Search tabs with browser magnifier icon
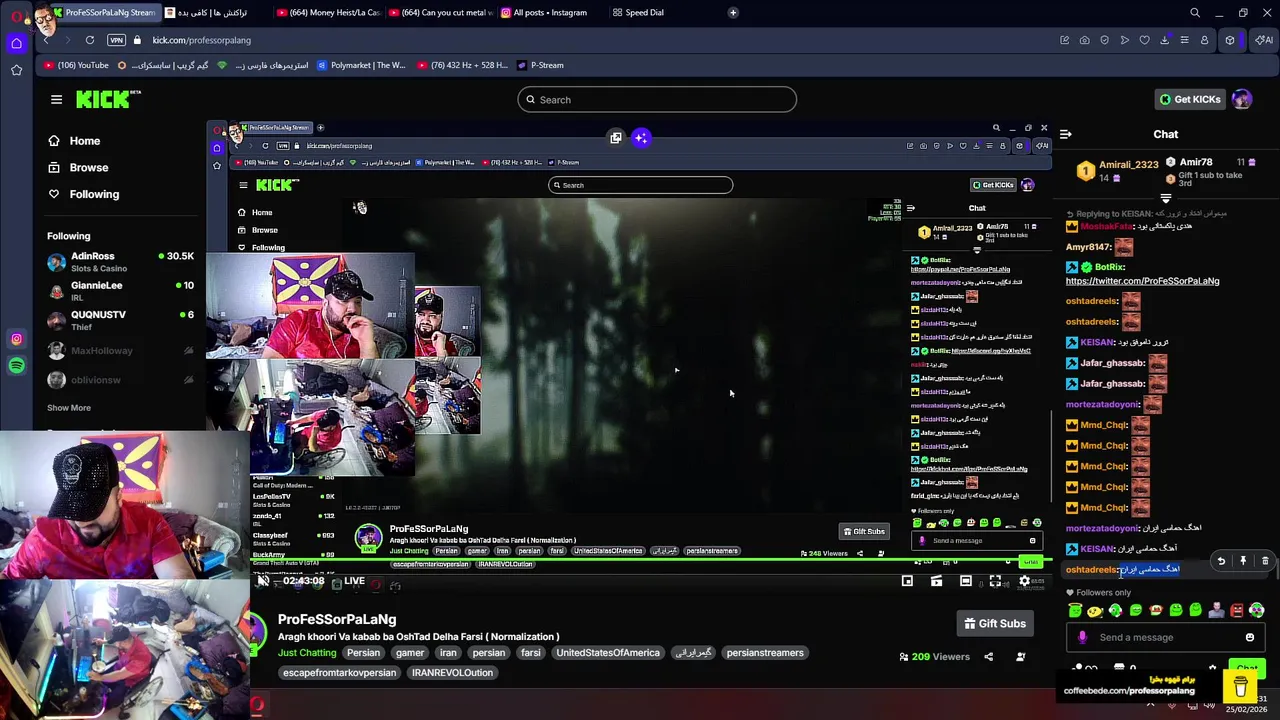The height and width of the screenshot is (720, 1280). (1195, 13)
